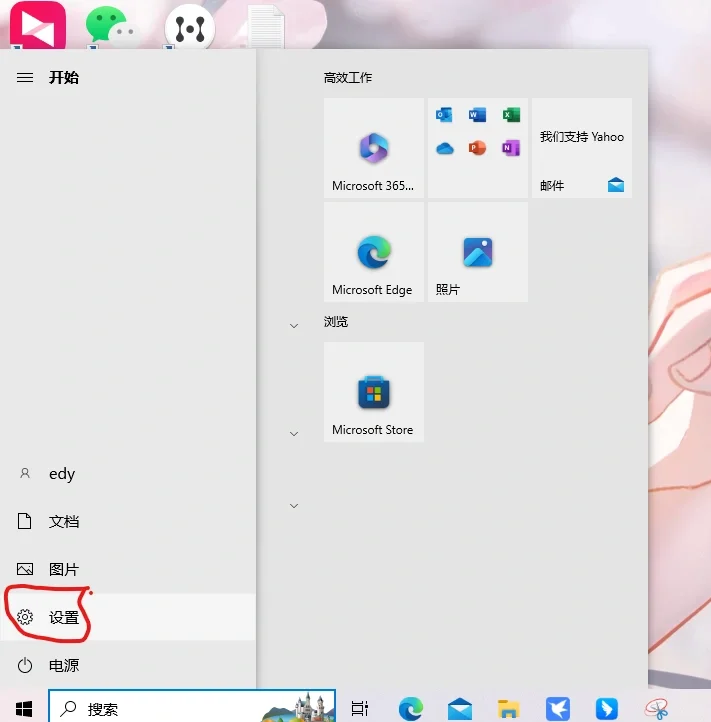
Task: Click the lowest chevron in the tile area
Action: [x=294, y=506]
